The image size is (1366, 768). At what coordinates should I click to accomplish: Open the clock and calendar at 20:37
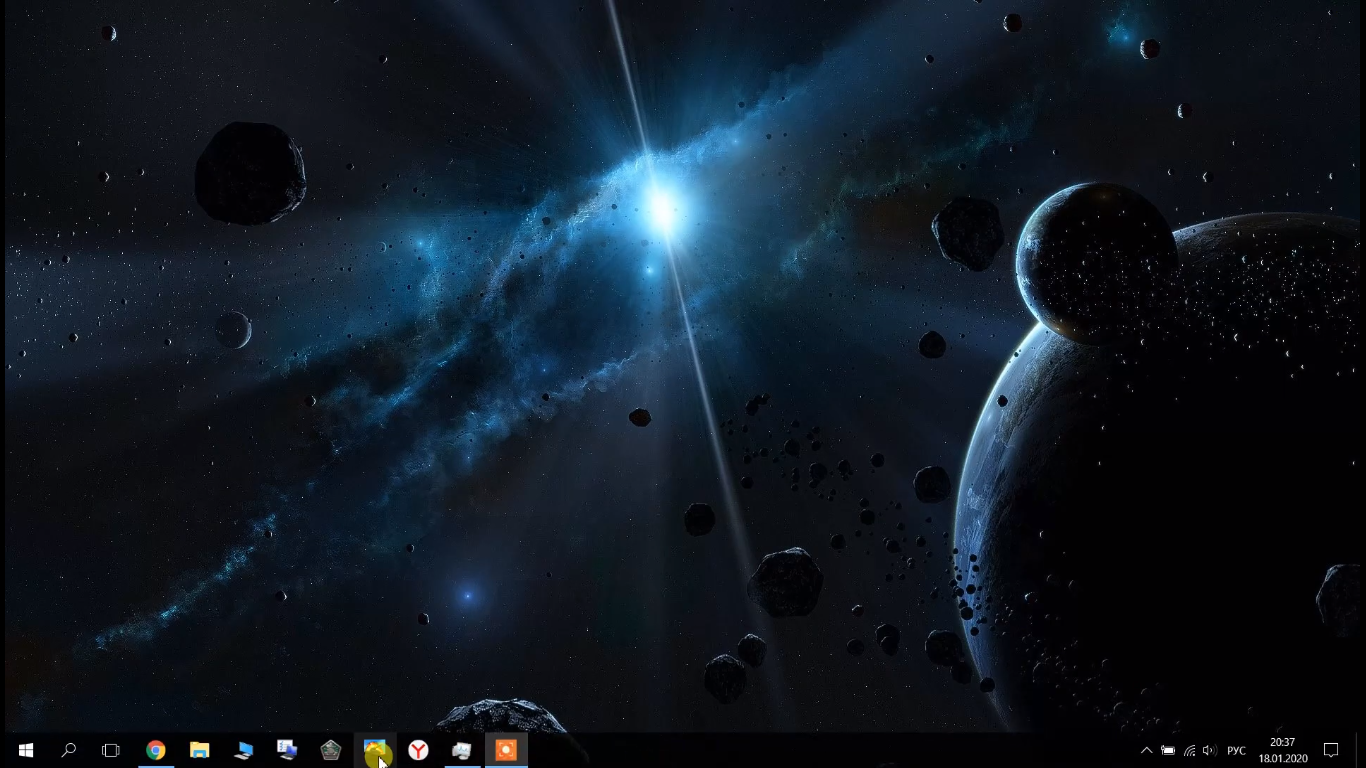[1283, 750]
